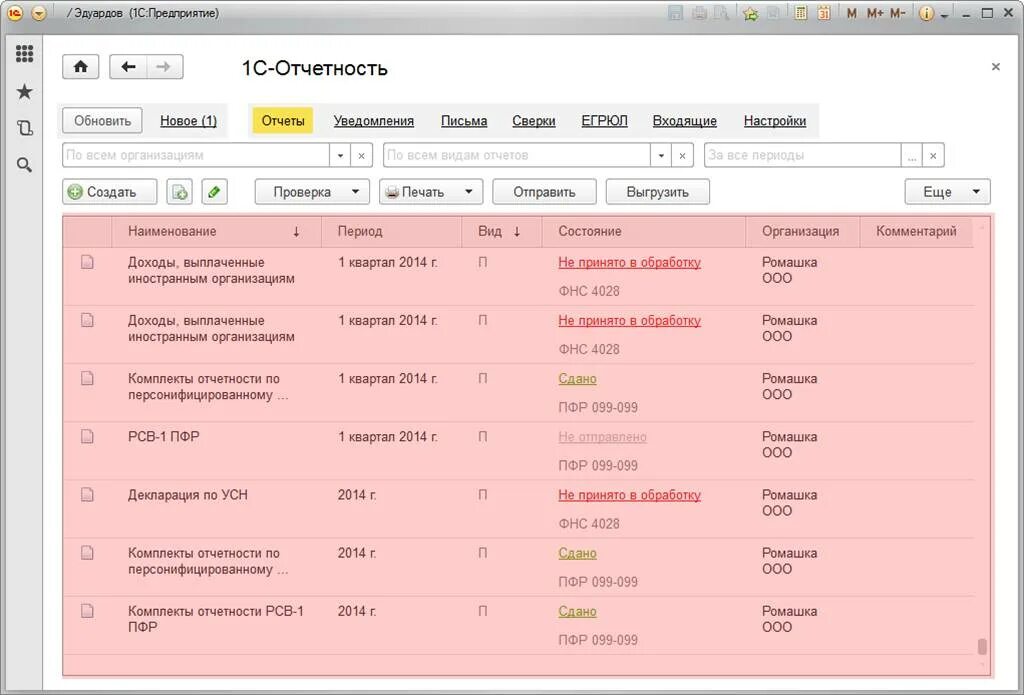Navigate forward with the right arrow
Screen dimensions: 1024x695
[165, 67]
